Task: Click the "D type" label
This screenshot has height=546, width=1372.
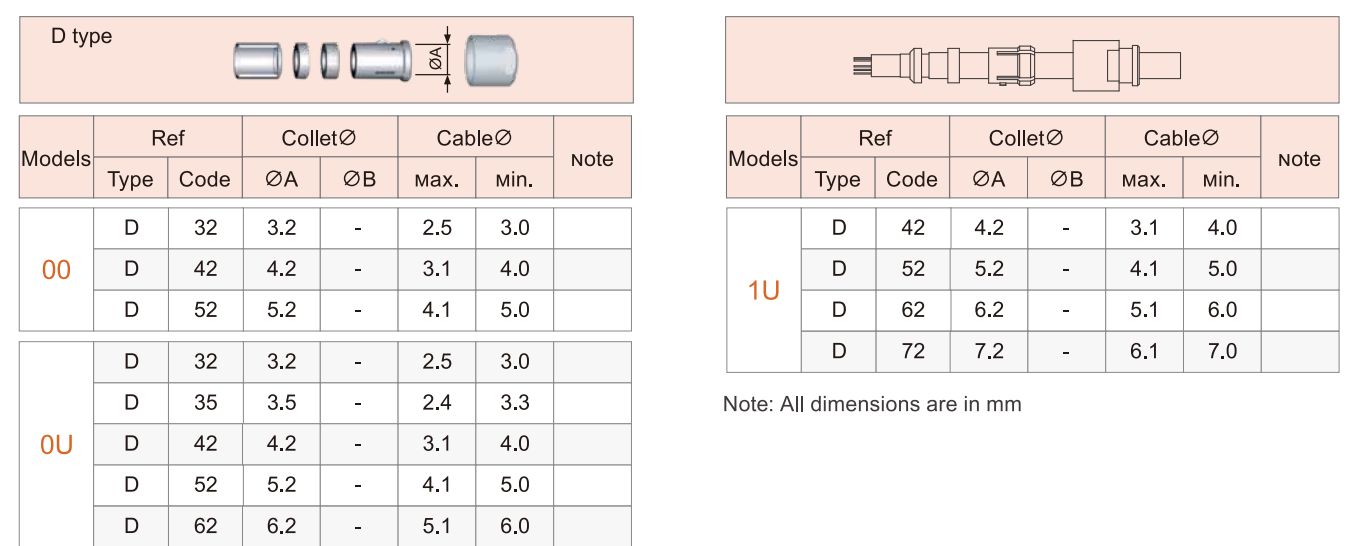Action: (x=82, y=37)
